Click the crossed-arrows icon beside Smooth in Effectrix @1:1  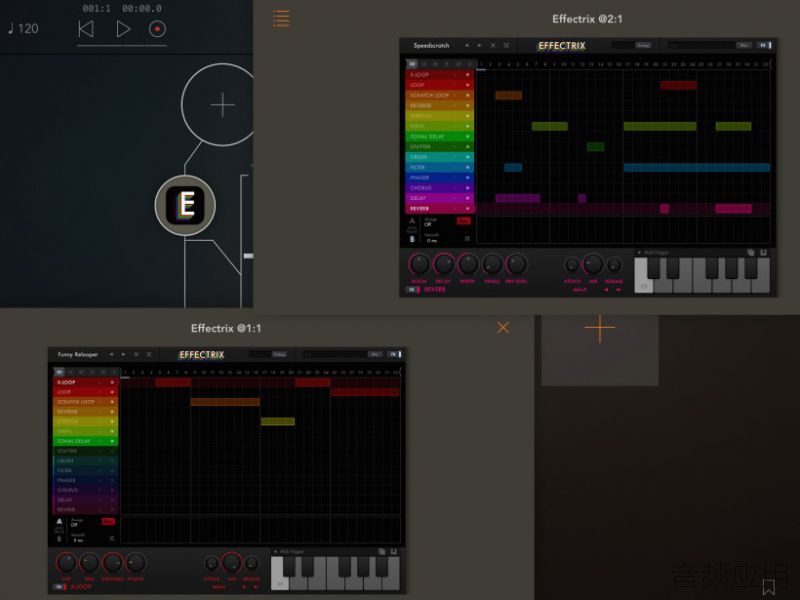tap(112, 538)
